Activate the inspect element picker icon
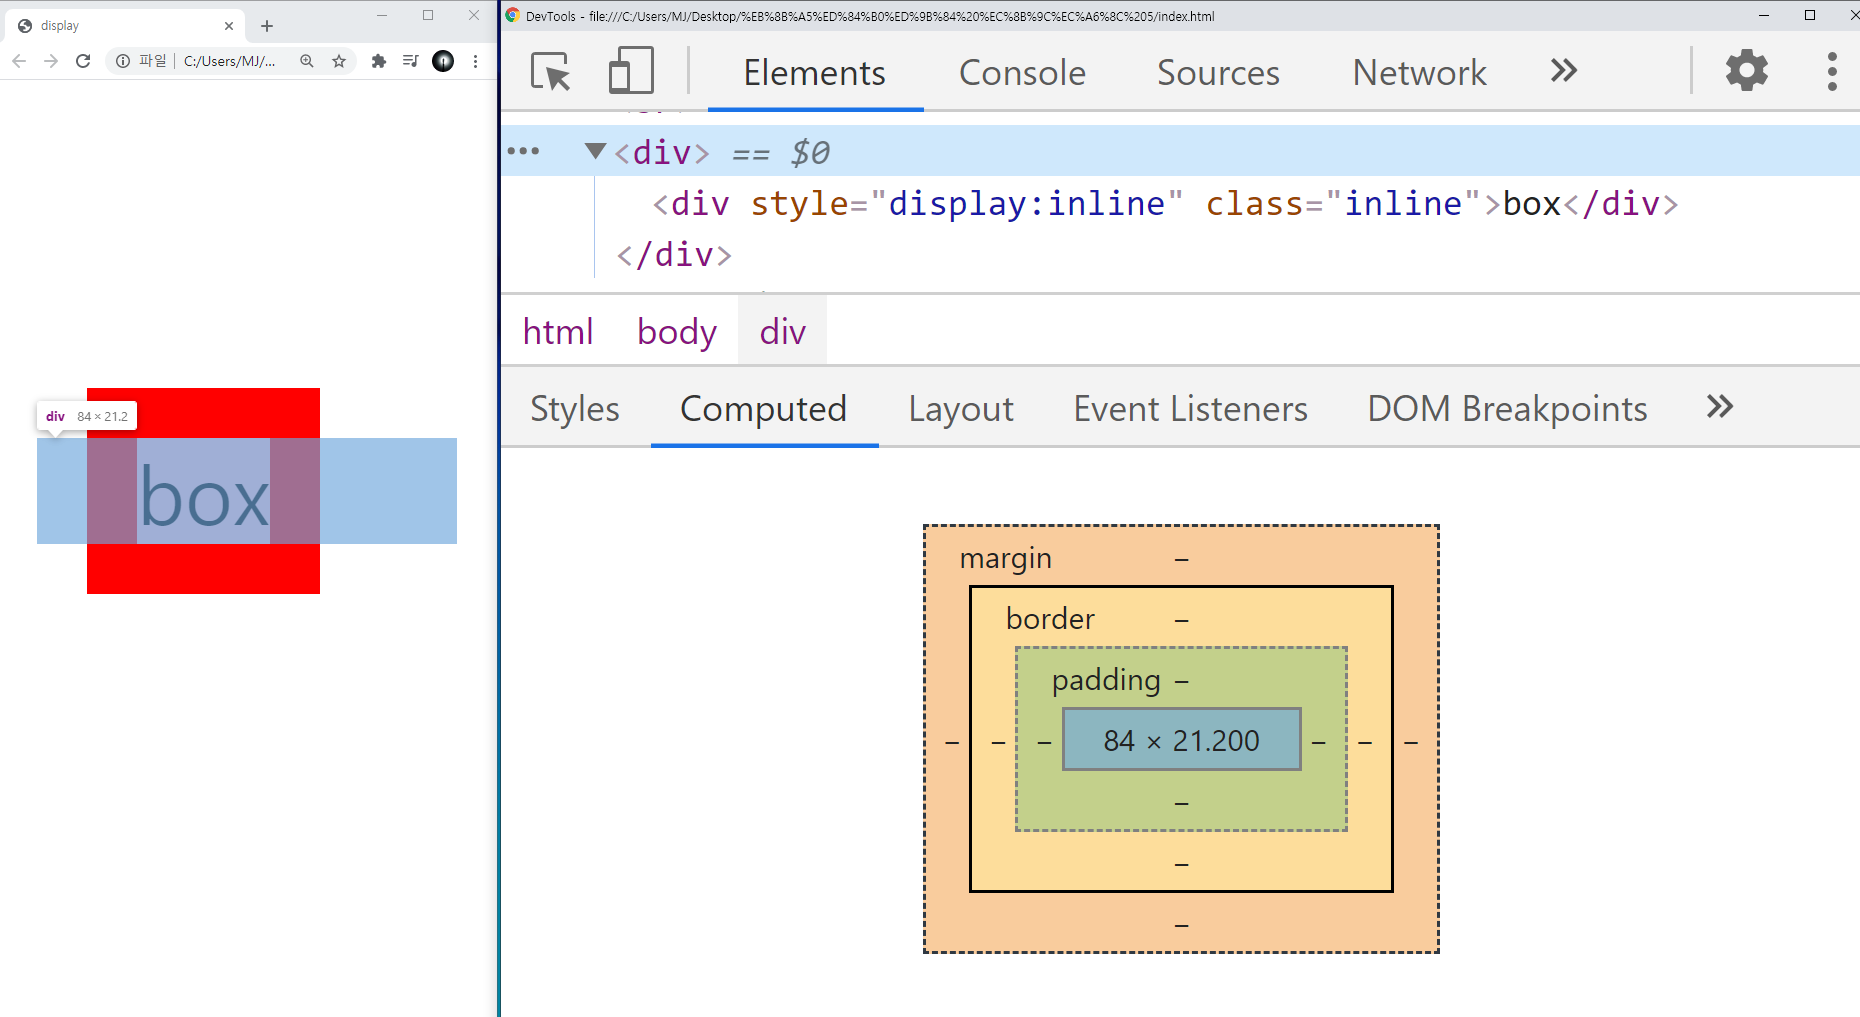1860x1017 pixels. [550, 72]
